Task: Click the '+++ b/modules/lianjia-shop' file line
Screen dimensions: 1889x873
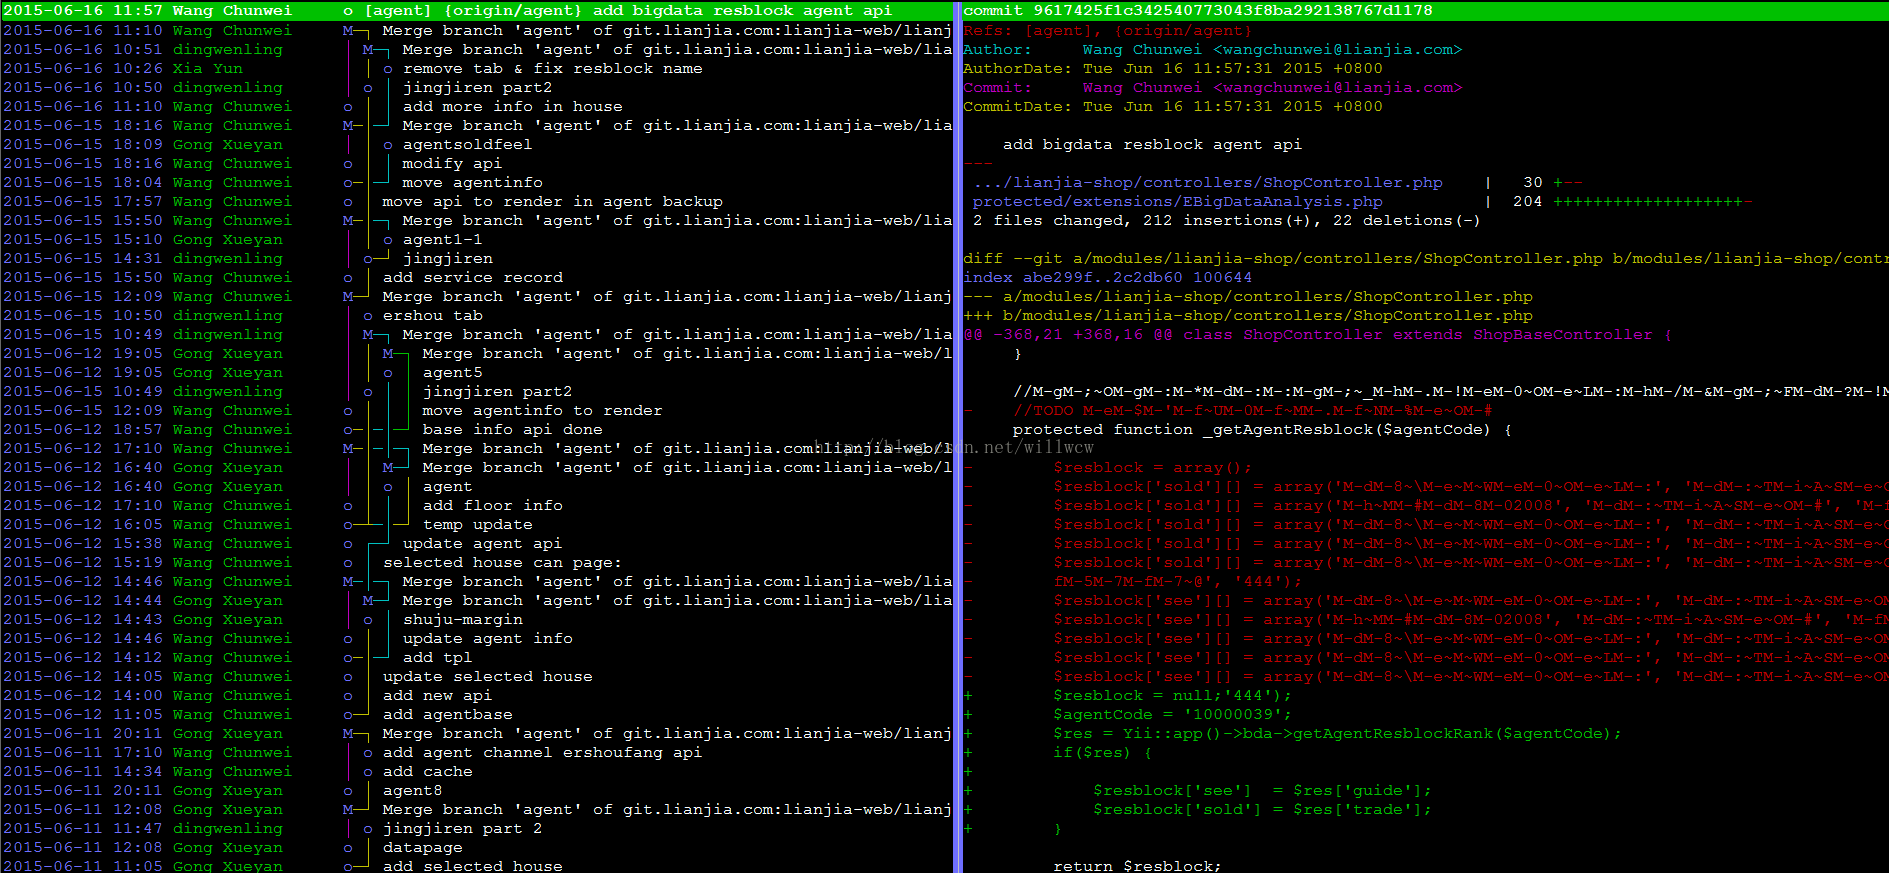Action: 1247,316
